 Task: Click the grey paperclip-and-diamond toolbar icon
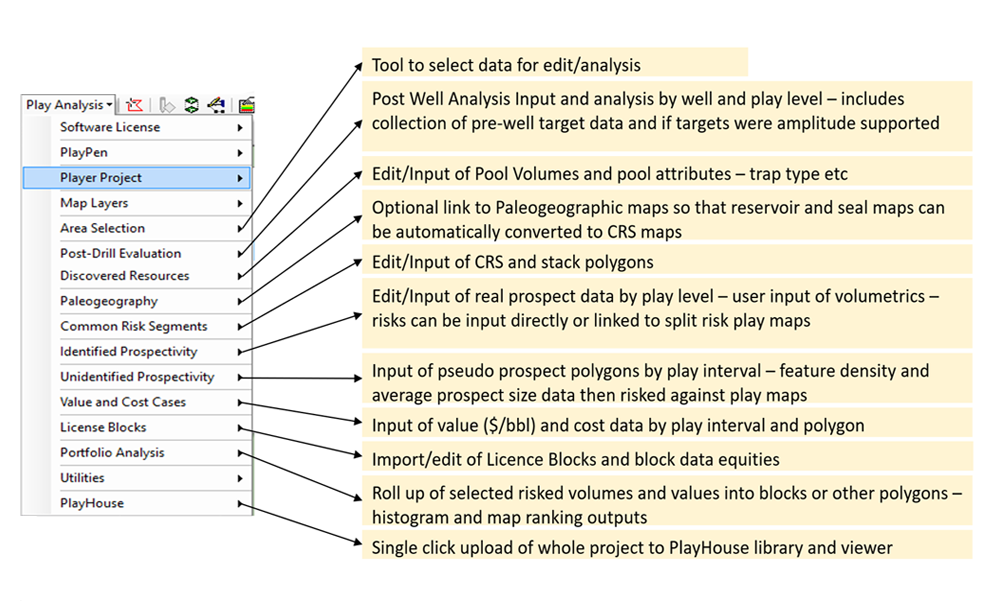pos(166,104)
